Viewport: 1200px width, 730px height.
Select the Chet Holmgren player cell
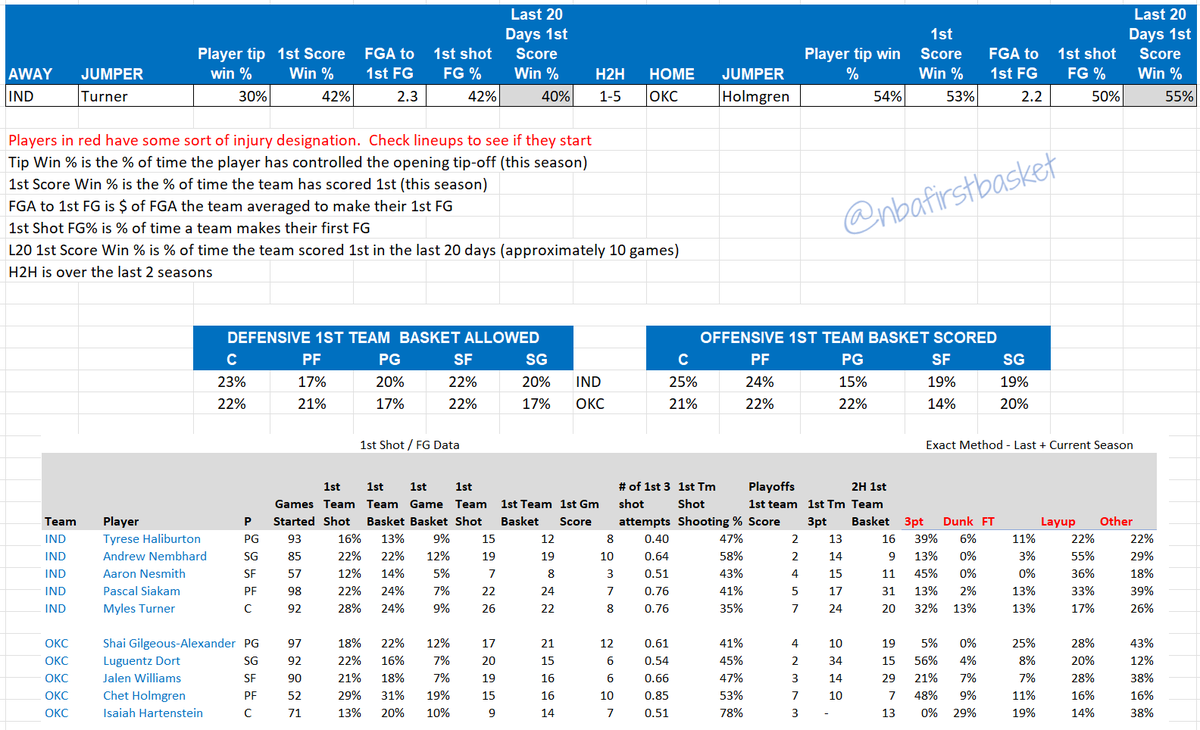click(x=142, y=696)
